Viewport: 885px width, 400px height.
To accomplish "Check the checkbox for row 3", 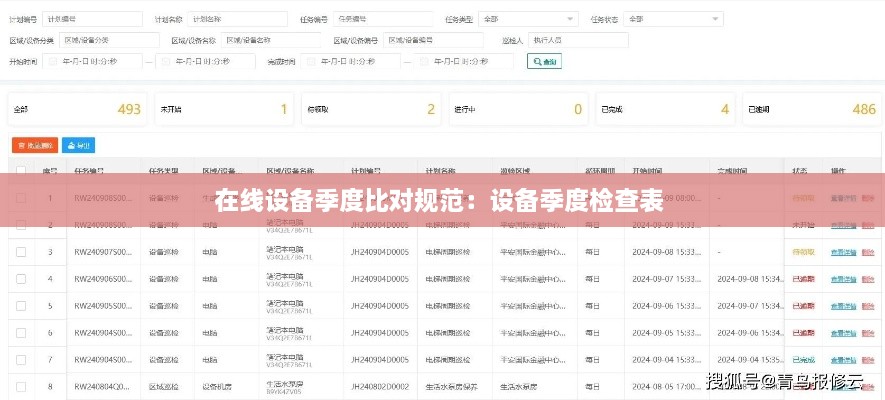I will click(21, 252).
